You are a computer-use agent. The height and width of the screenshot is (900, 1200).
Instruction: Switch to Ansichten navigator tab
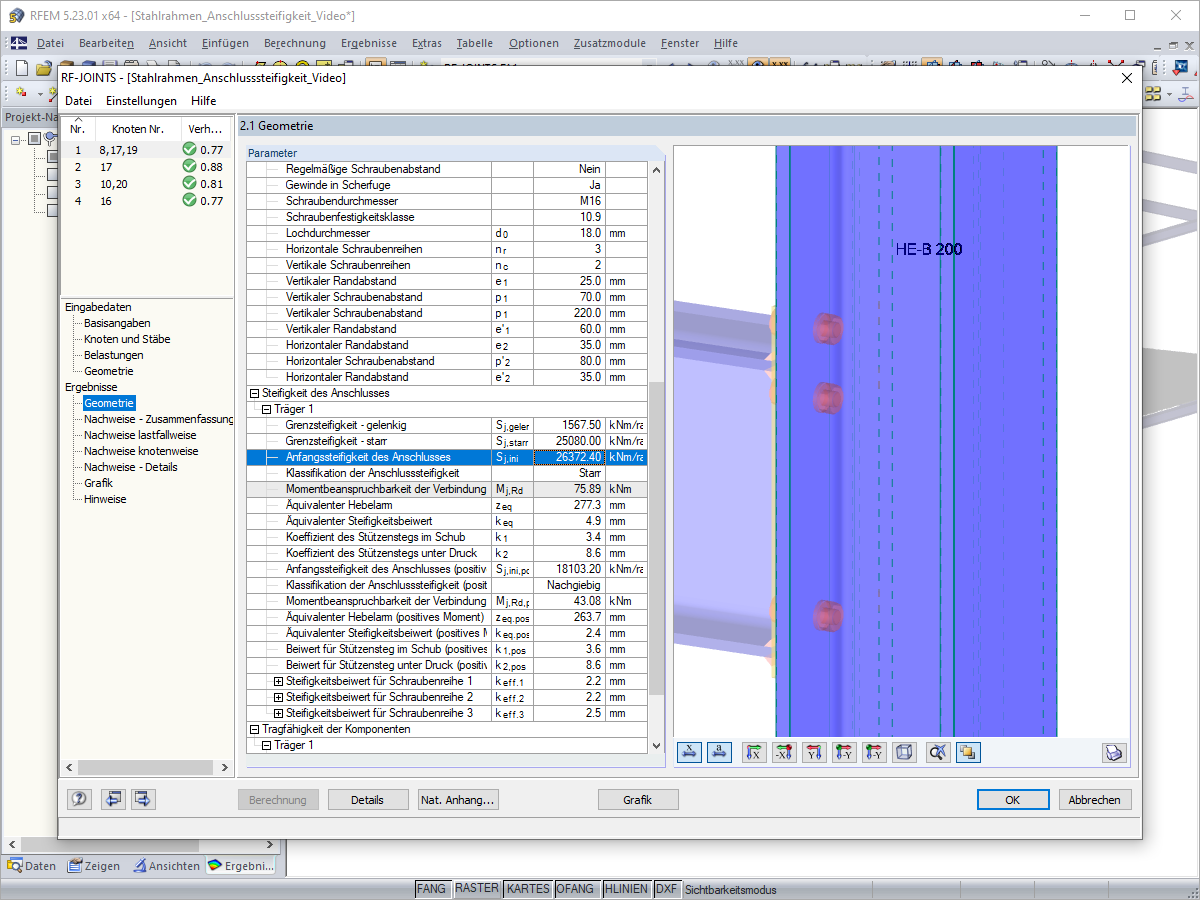(168, 866)
